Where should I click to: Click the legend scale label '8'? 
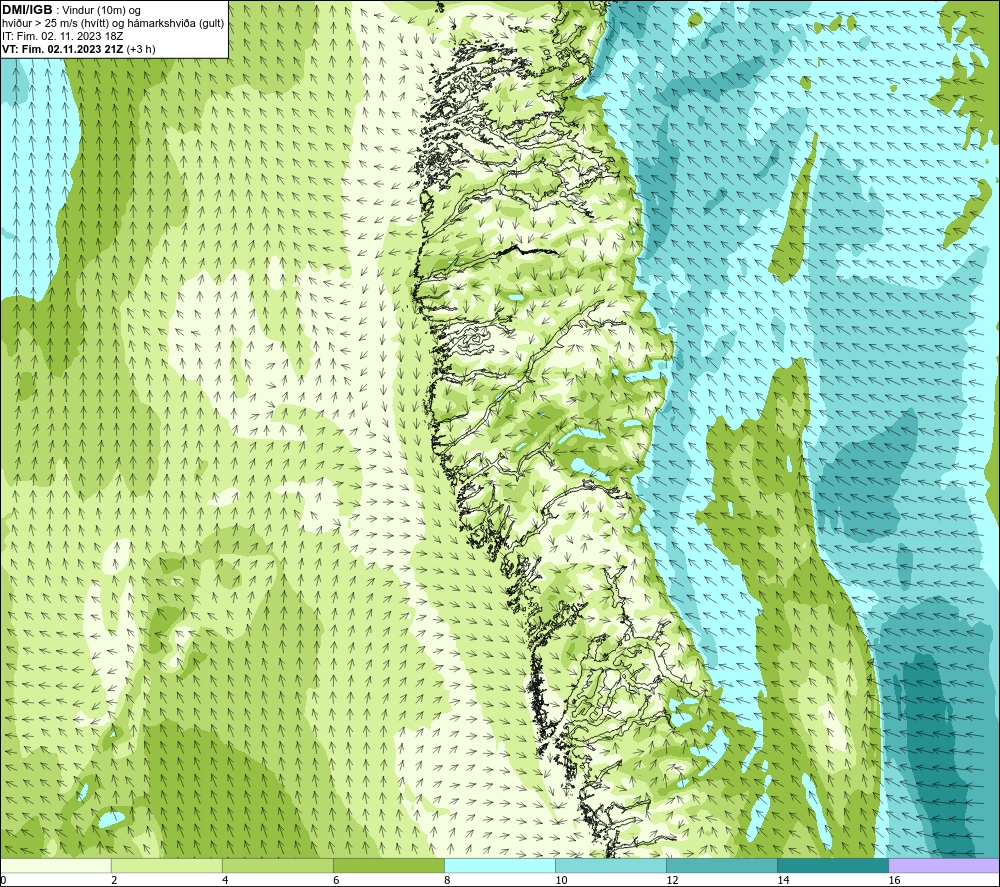[x=446, y=881]
